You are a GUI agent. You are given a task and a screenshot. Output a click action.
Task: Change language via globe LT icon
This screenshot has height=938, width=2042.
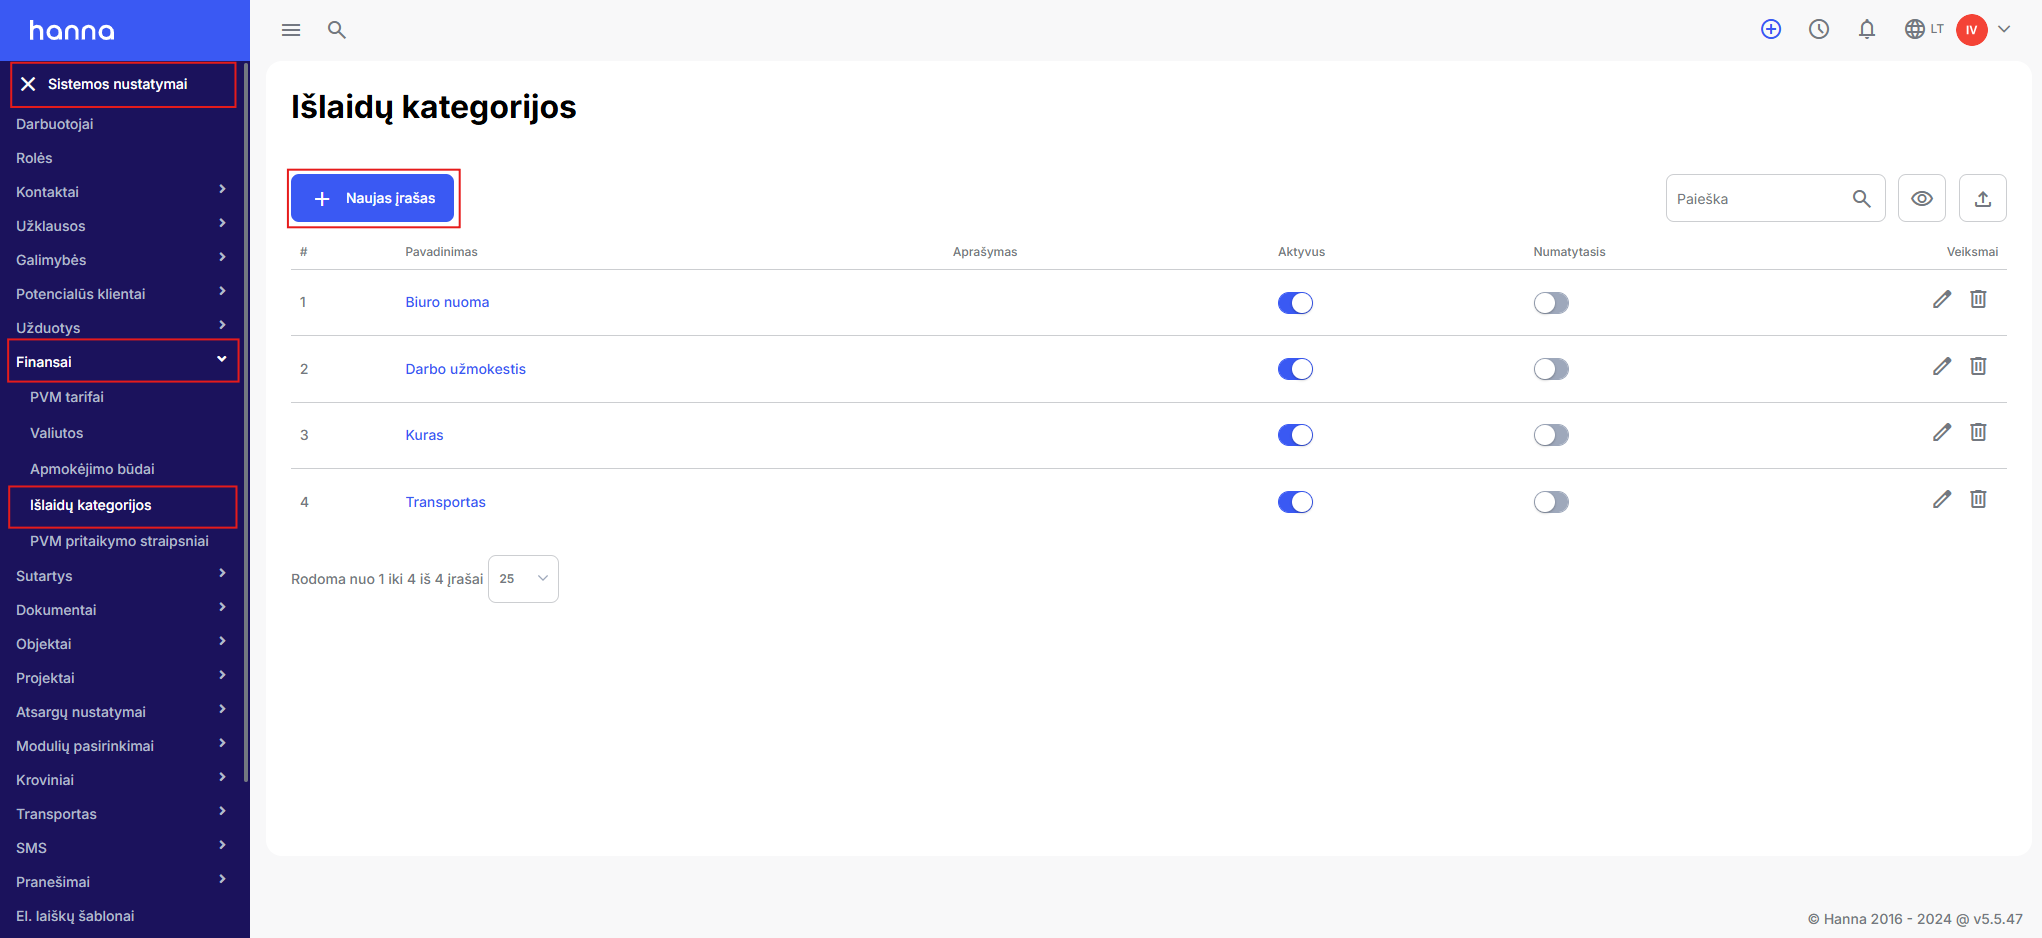(x=1924, y=29)
